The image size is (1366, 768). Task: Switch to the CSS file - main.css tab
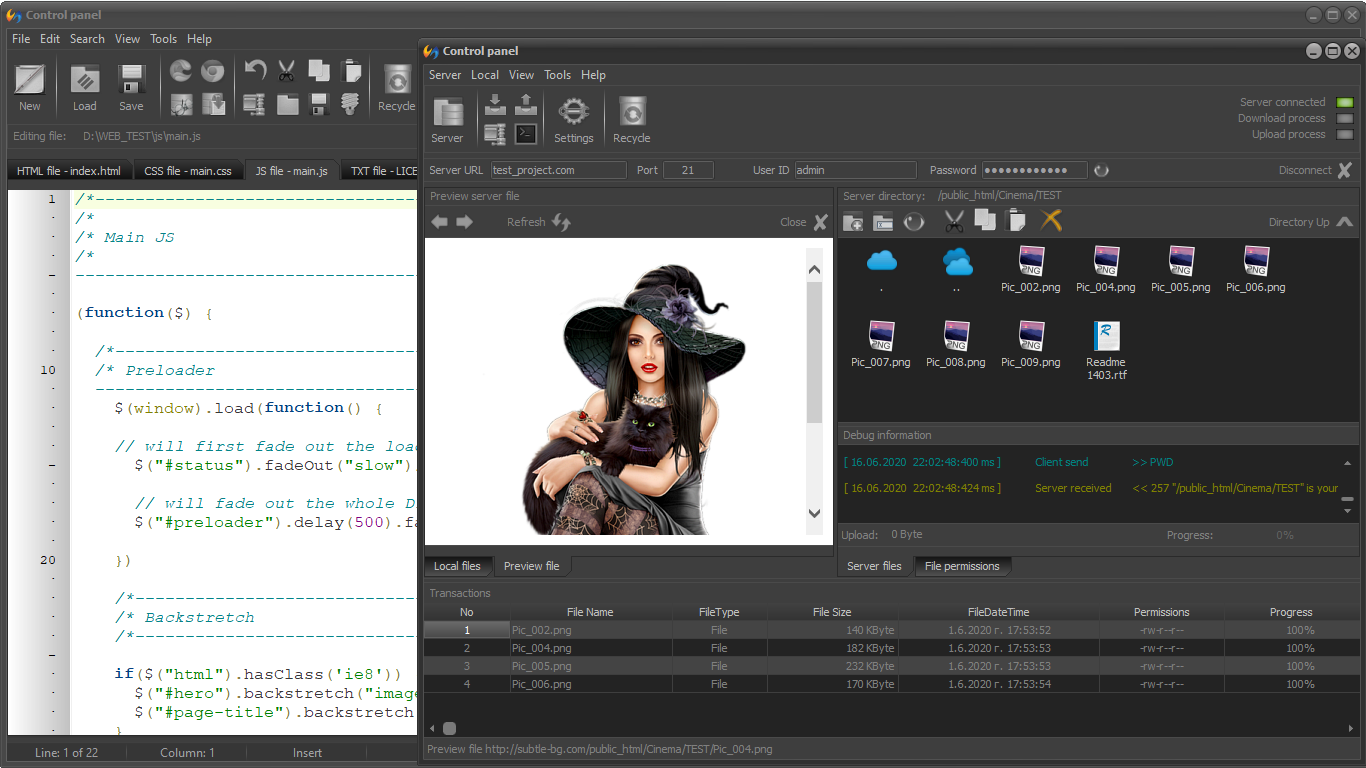pos(188,171)
